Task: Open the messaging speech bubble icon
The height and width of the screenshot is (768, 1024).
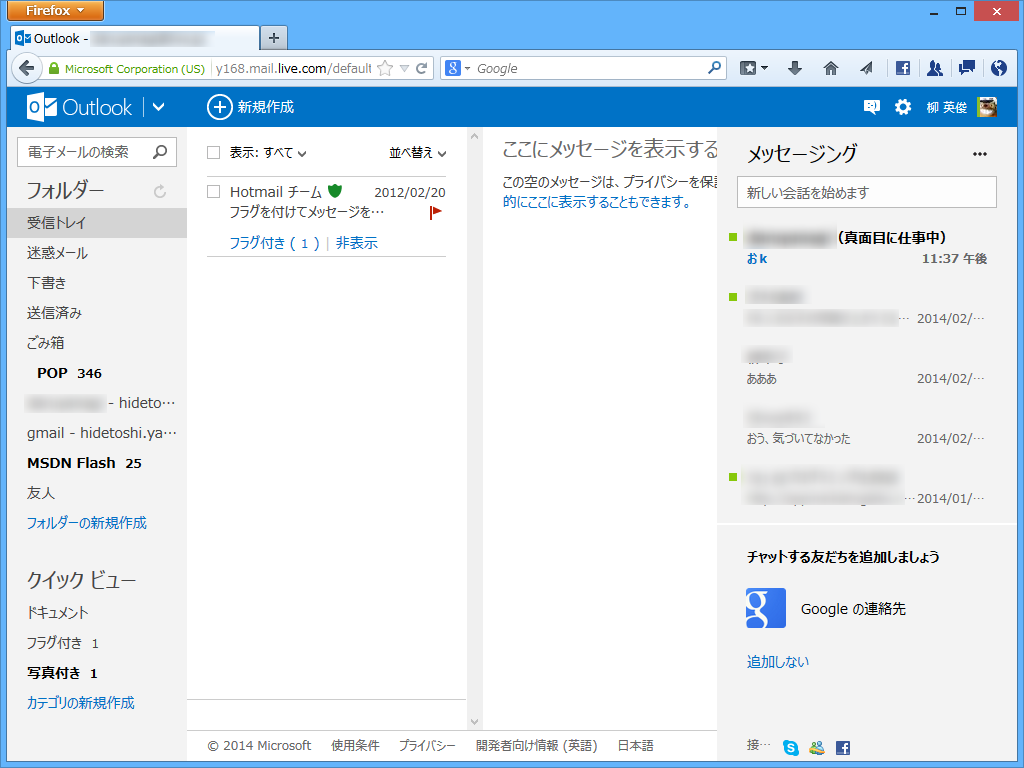Action: click(870, 107)
